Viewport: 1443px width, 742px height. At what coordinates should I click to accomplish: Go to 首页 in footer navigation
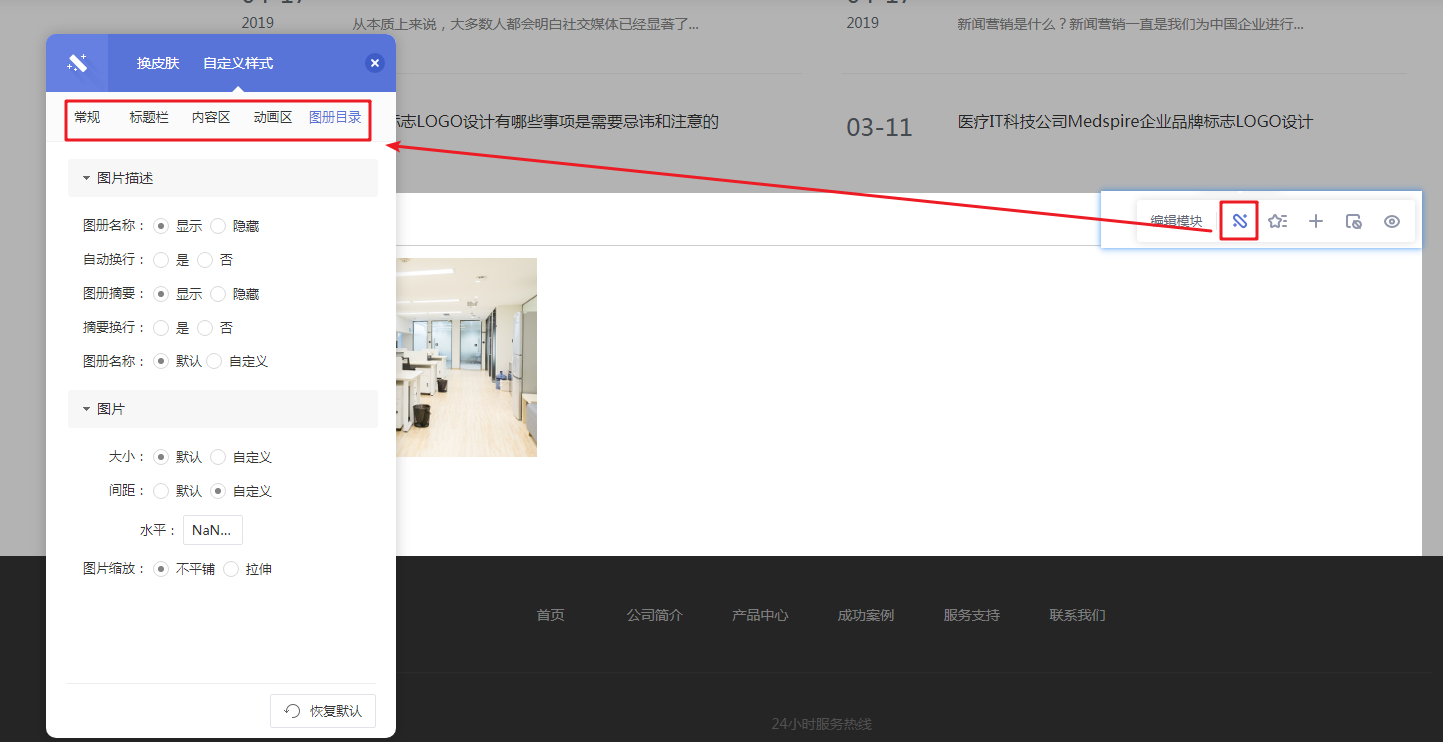[x=550, y=615]
